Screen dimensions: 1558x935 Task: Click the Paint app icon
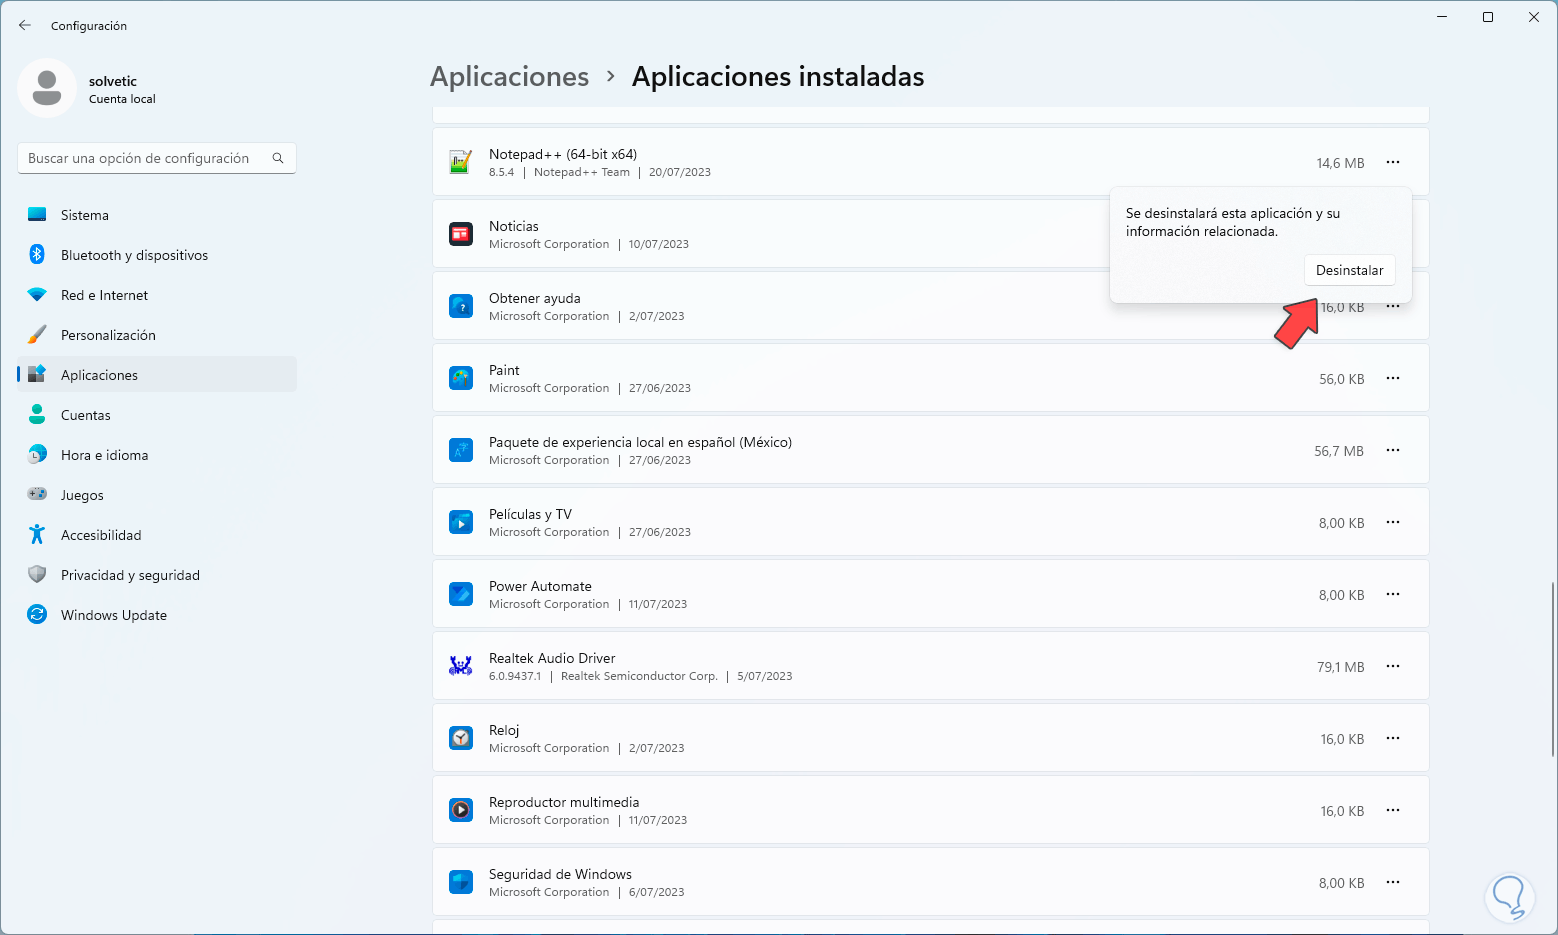click(460, 378)
